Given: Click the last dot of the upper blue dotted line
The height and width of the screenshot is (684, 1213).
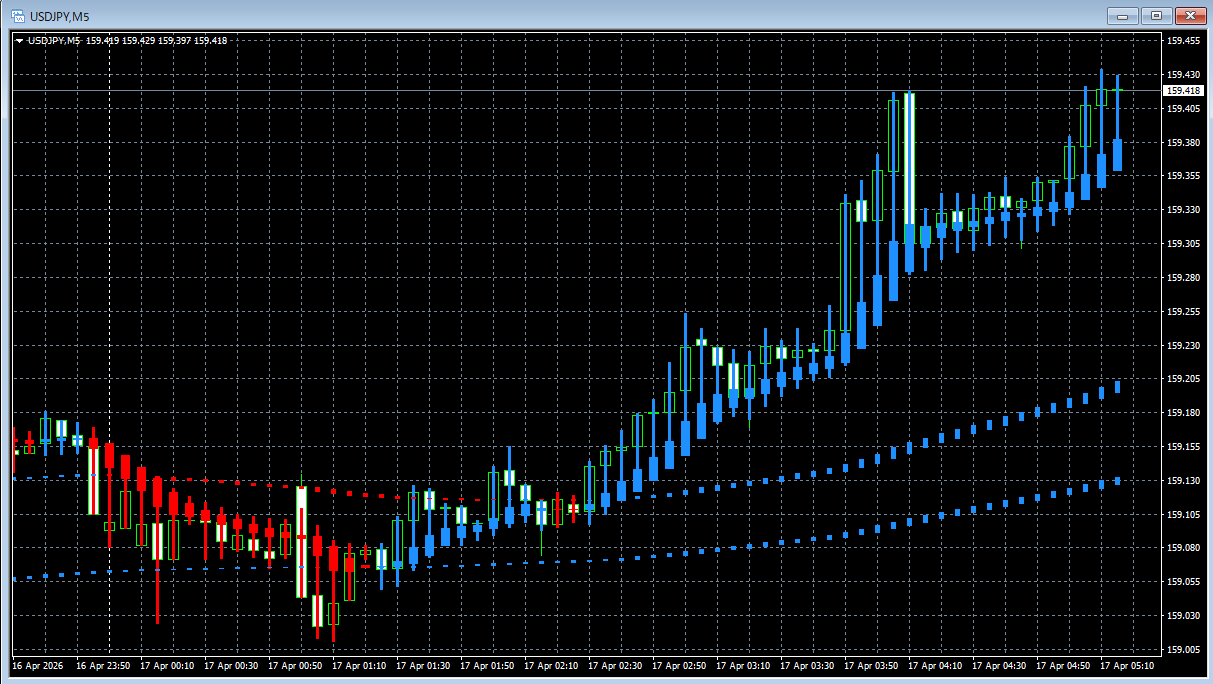Looking at the screenshot, I should click(1117, 386).
